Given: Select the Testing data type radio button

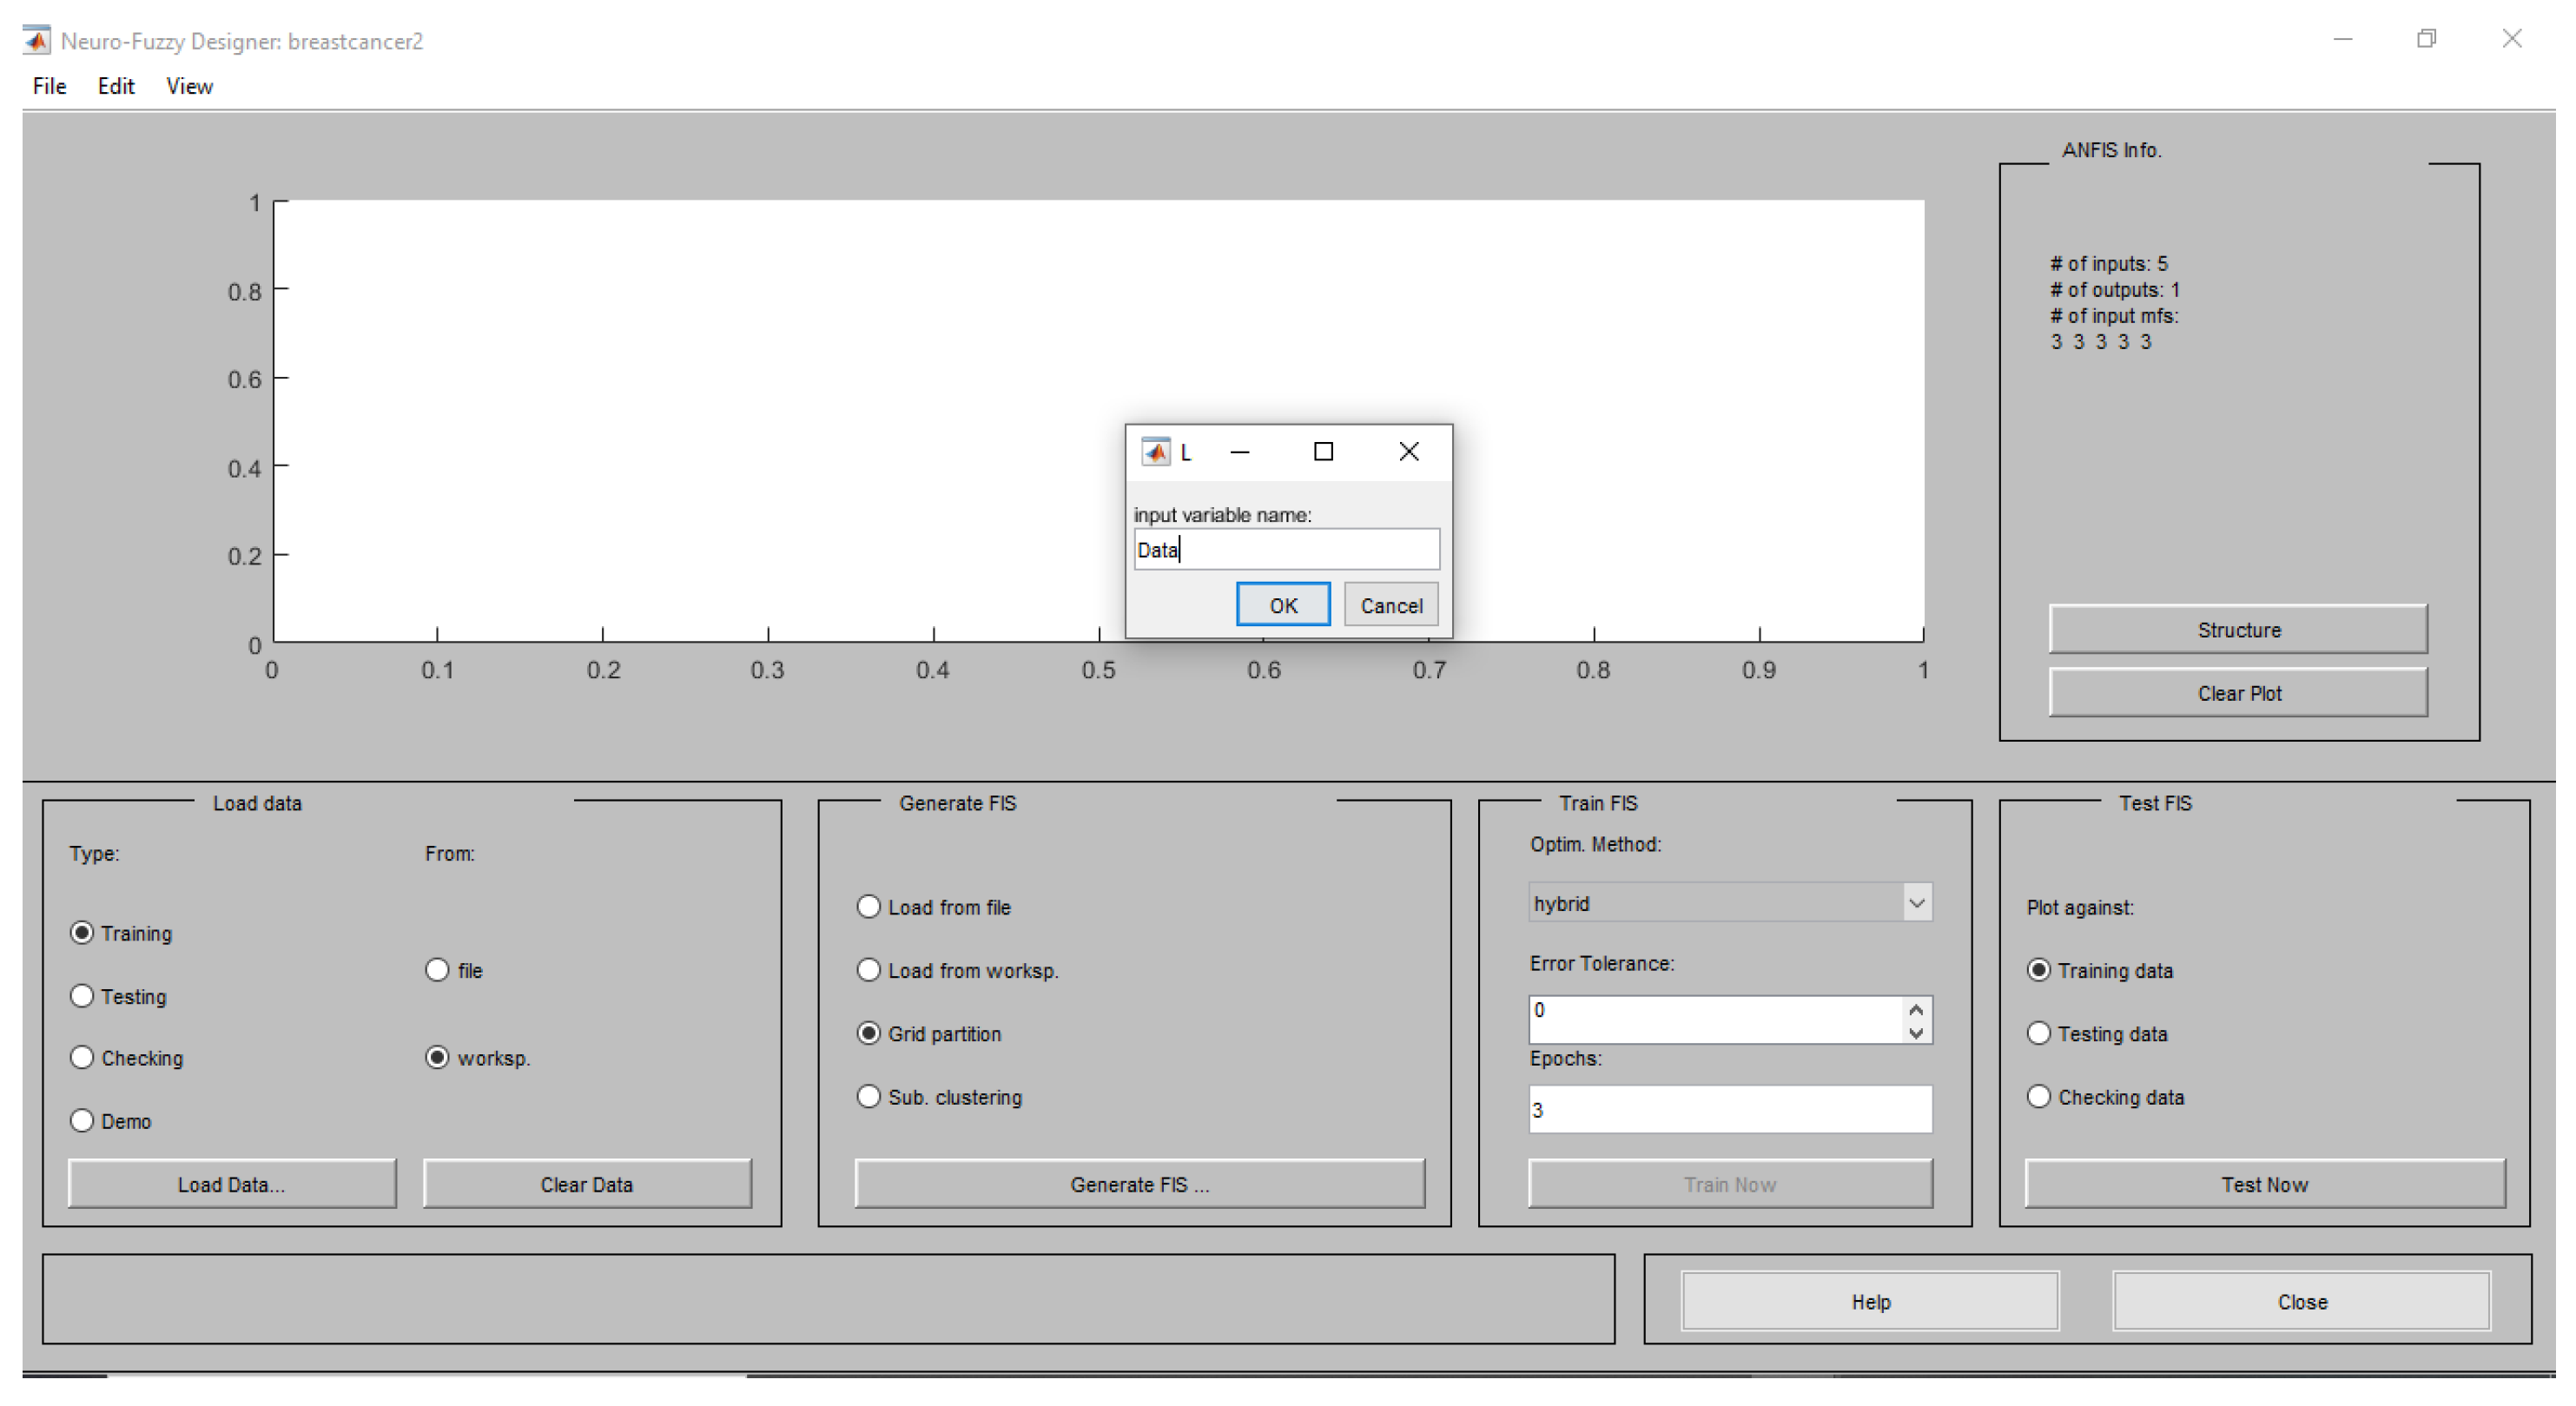Looking at the screenshot, I should coord(82,996).
